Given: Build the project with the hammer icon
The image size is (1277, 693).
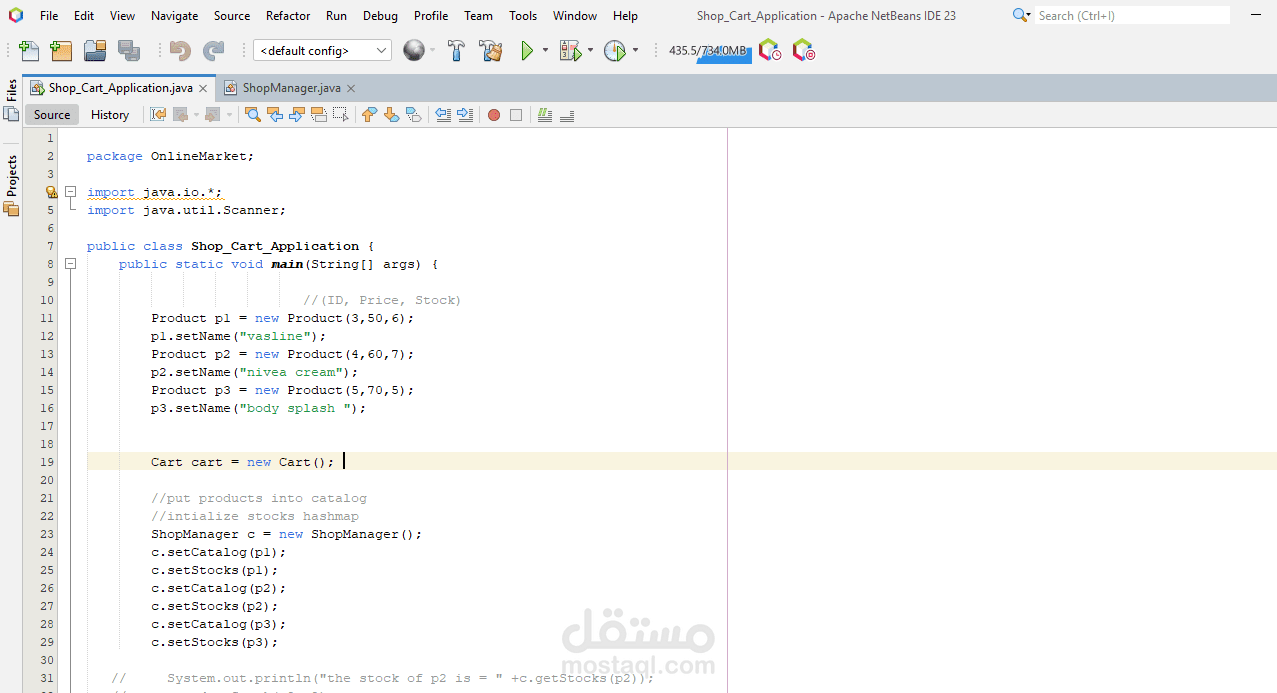Looking at the screenshot, I should point(456,51).
